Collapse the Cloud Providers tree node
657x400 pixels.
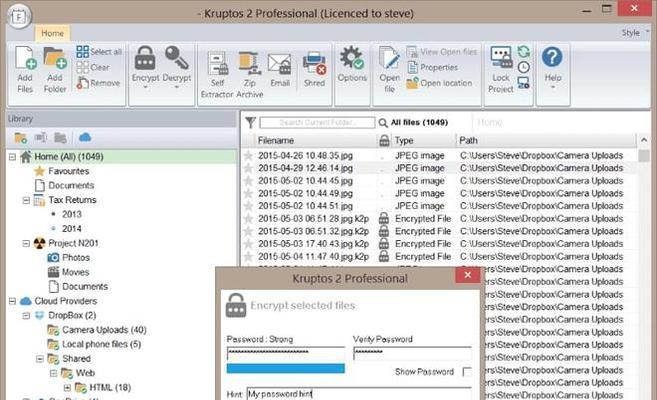[x=13, y=301]
